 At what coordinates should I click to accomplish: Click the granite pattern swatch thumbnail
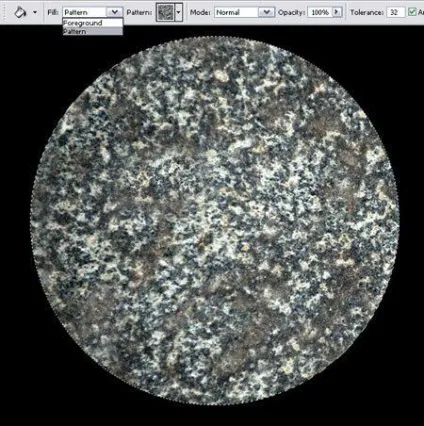click(165, 13)
